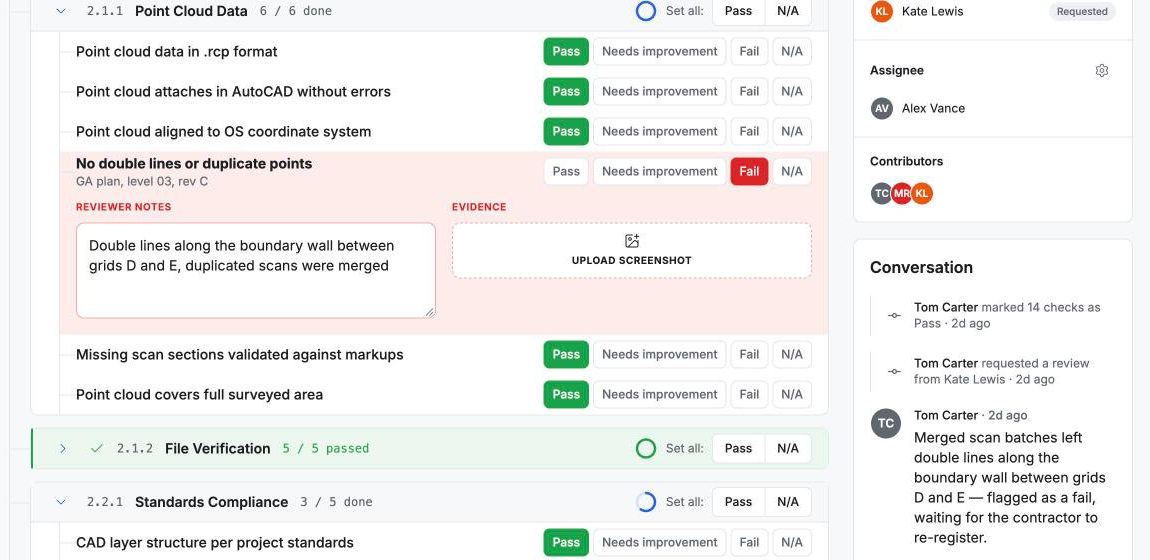Click upload screenshot image icon
The height and width of the screenshot is (560, 1150).
pos(631,241)
